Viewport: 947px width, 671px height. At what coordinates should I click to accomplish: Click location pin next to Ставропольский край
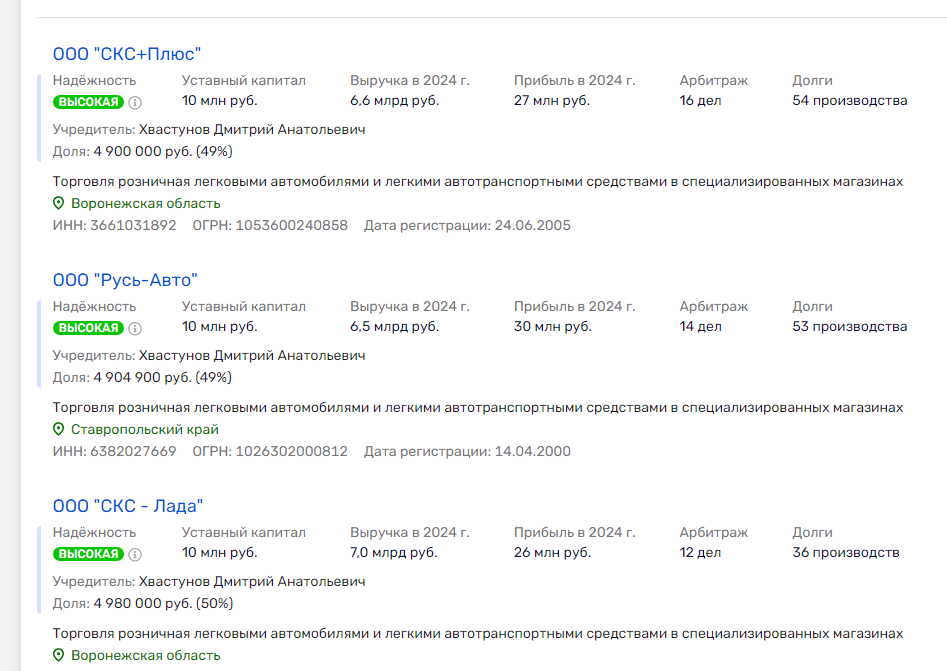(x=58, y=429)
